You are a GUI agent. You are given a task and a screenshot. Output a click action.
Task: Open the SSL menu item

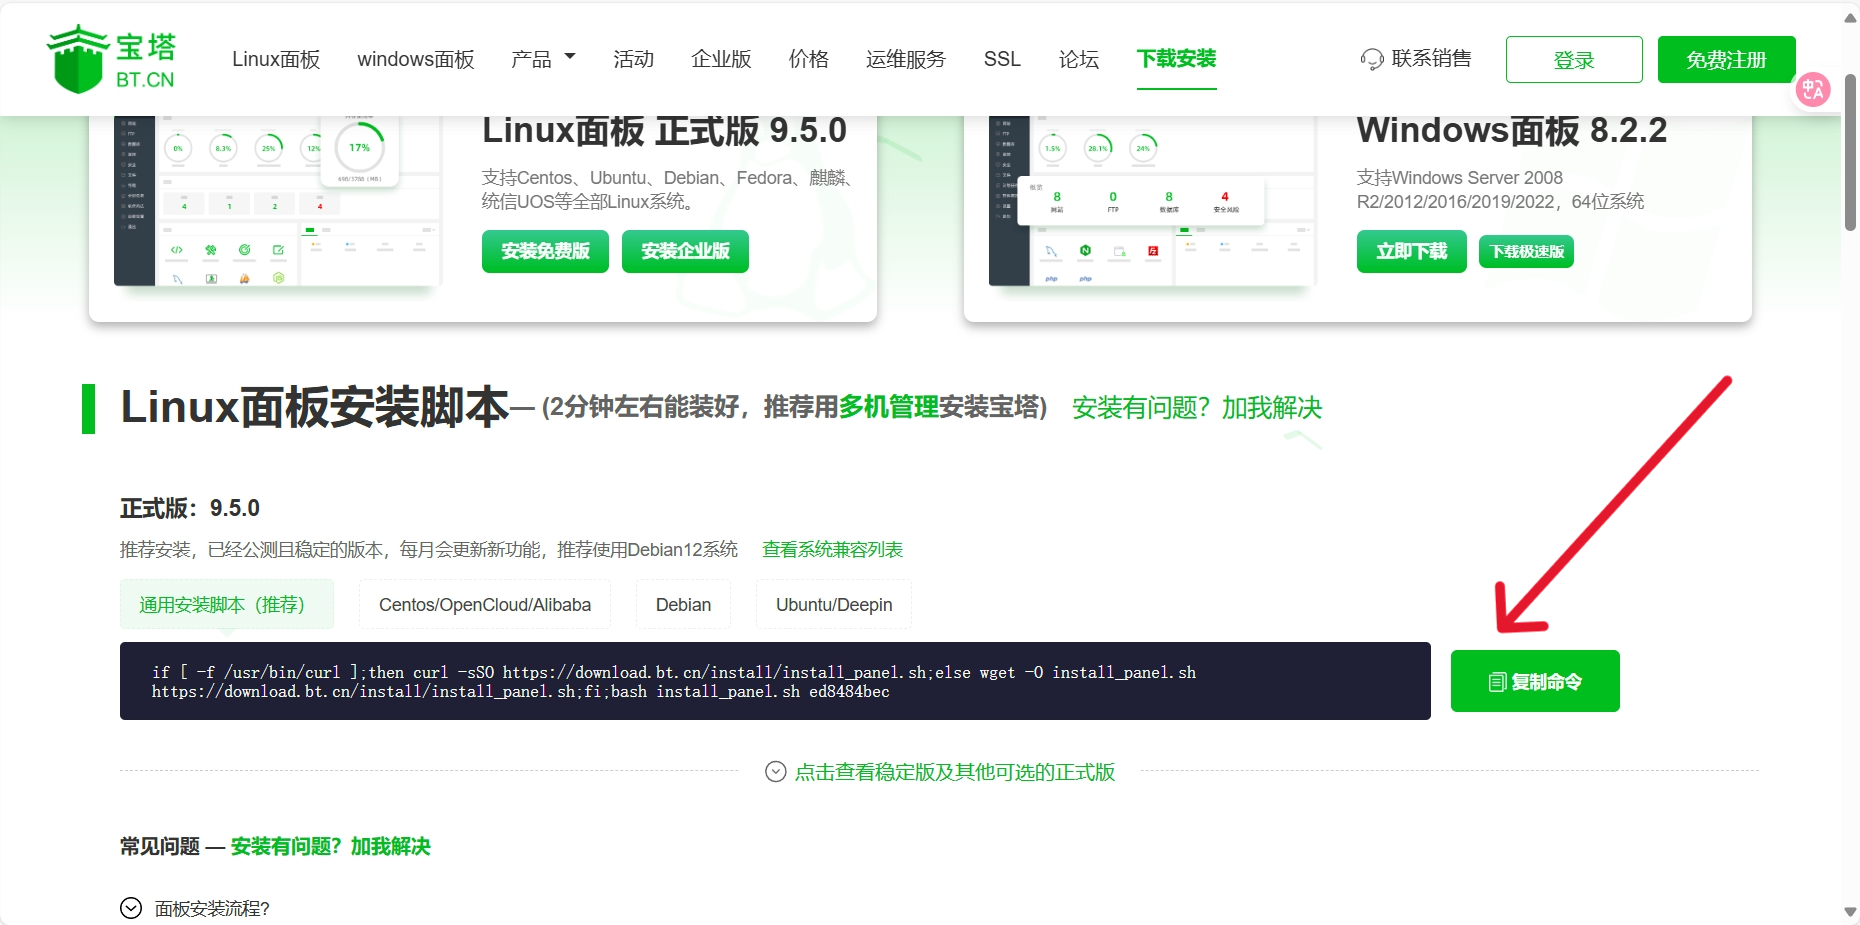(1002, 59)
